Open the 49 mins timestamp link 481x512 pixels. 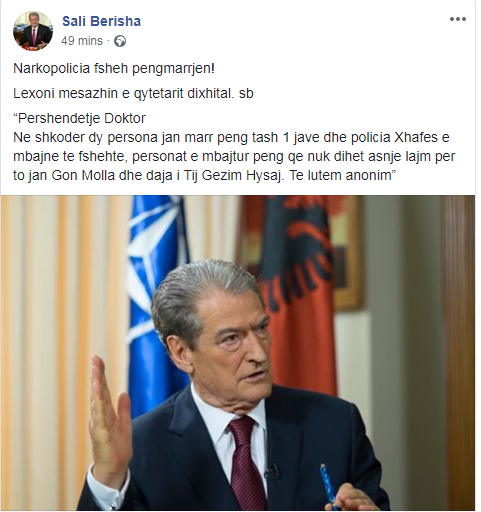pos(82,41)
